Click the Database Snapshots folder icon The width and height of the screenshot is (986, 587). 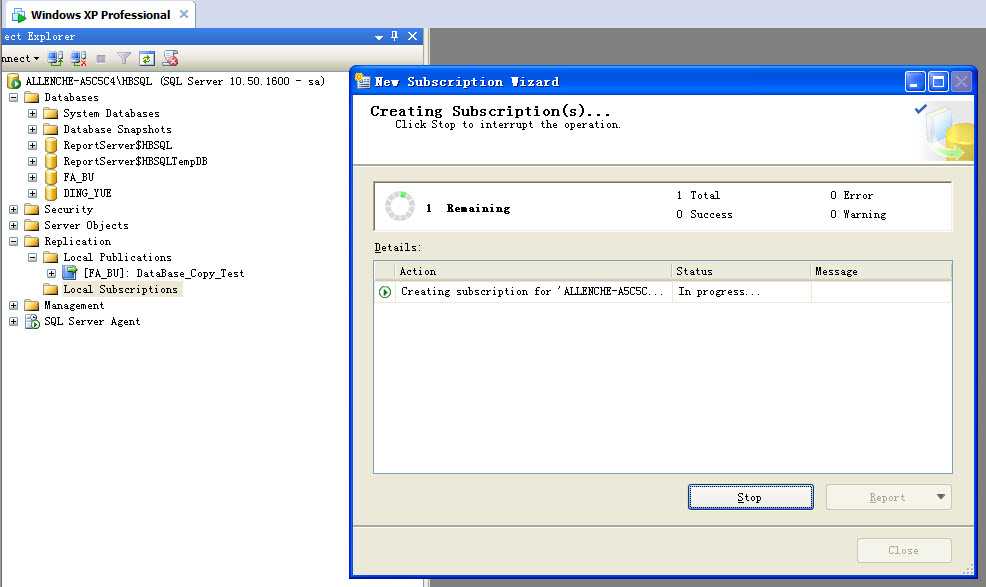51,130
